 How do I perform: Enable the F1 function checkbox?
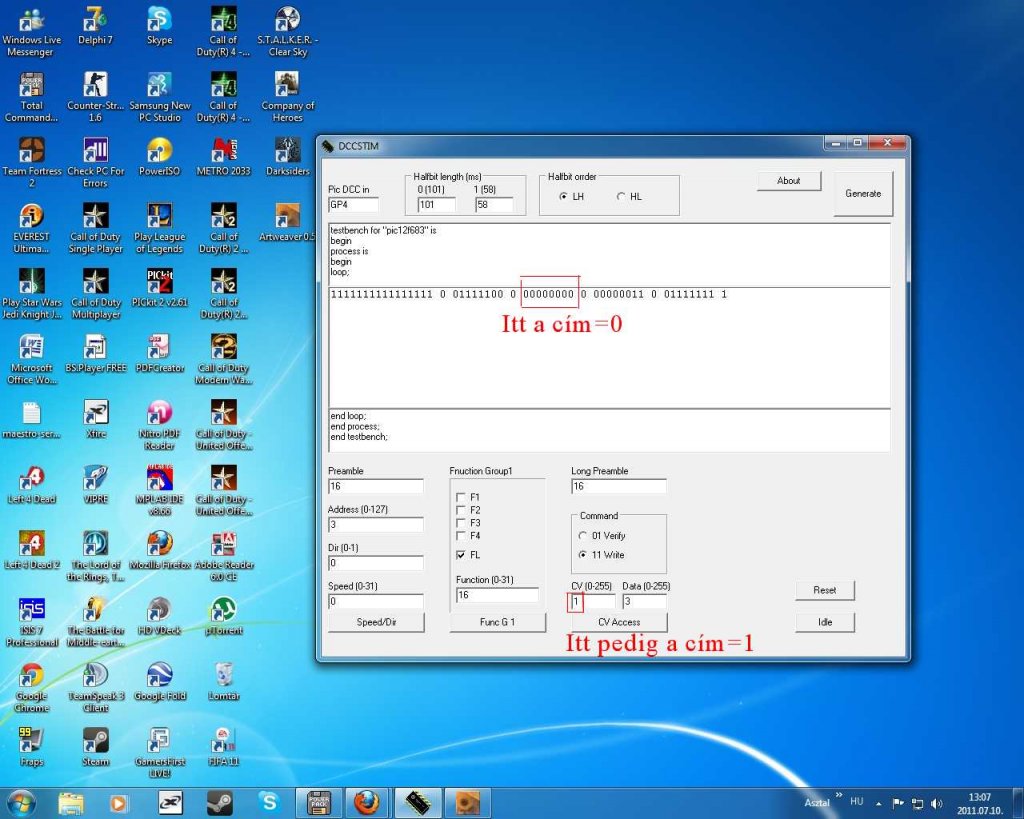461,498
